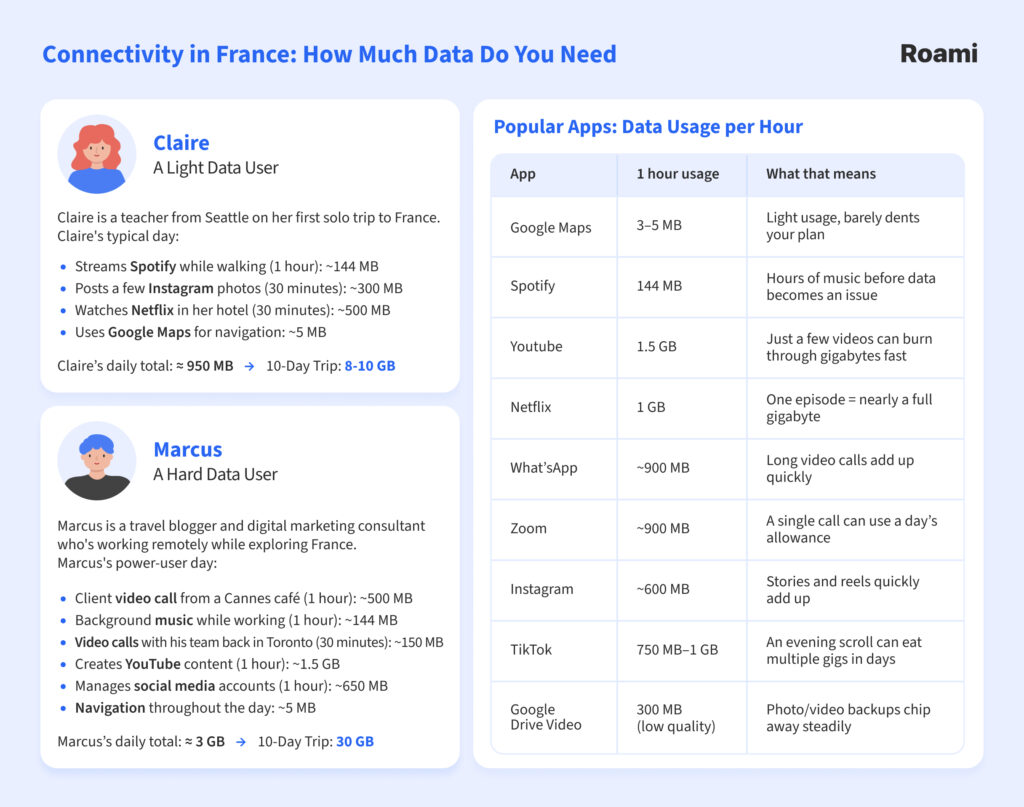Click the Claire name heading
This screenshot has width=1024, height=807.
click(x=181, y=142)
